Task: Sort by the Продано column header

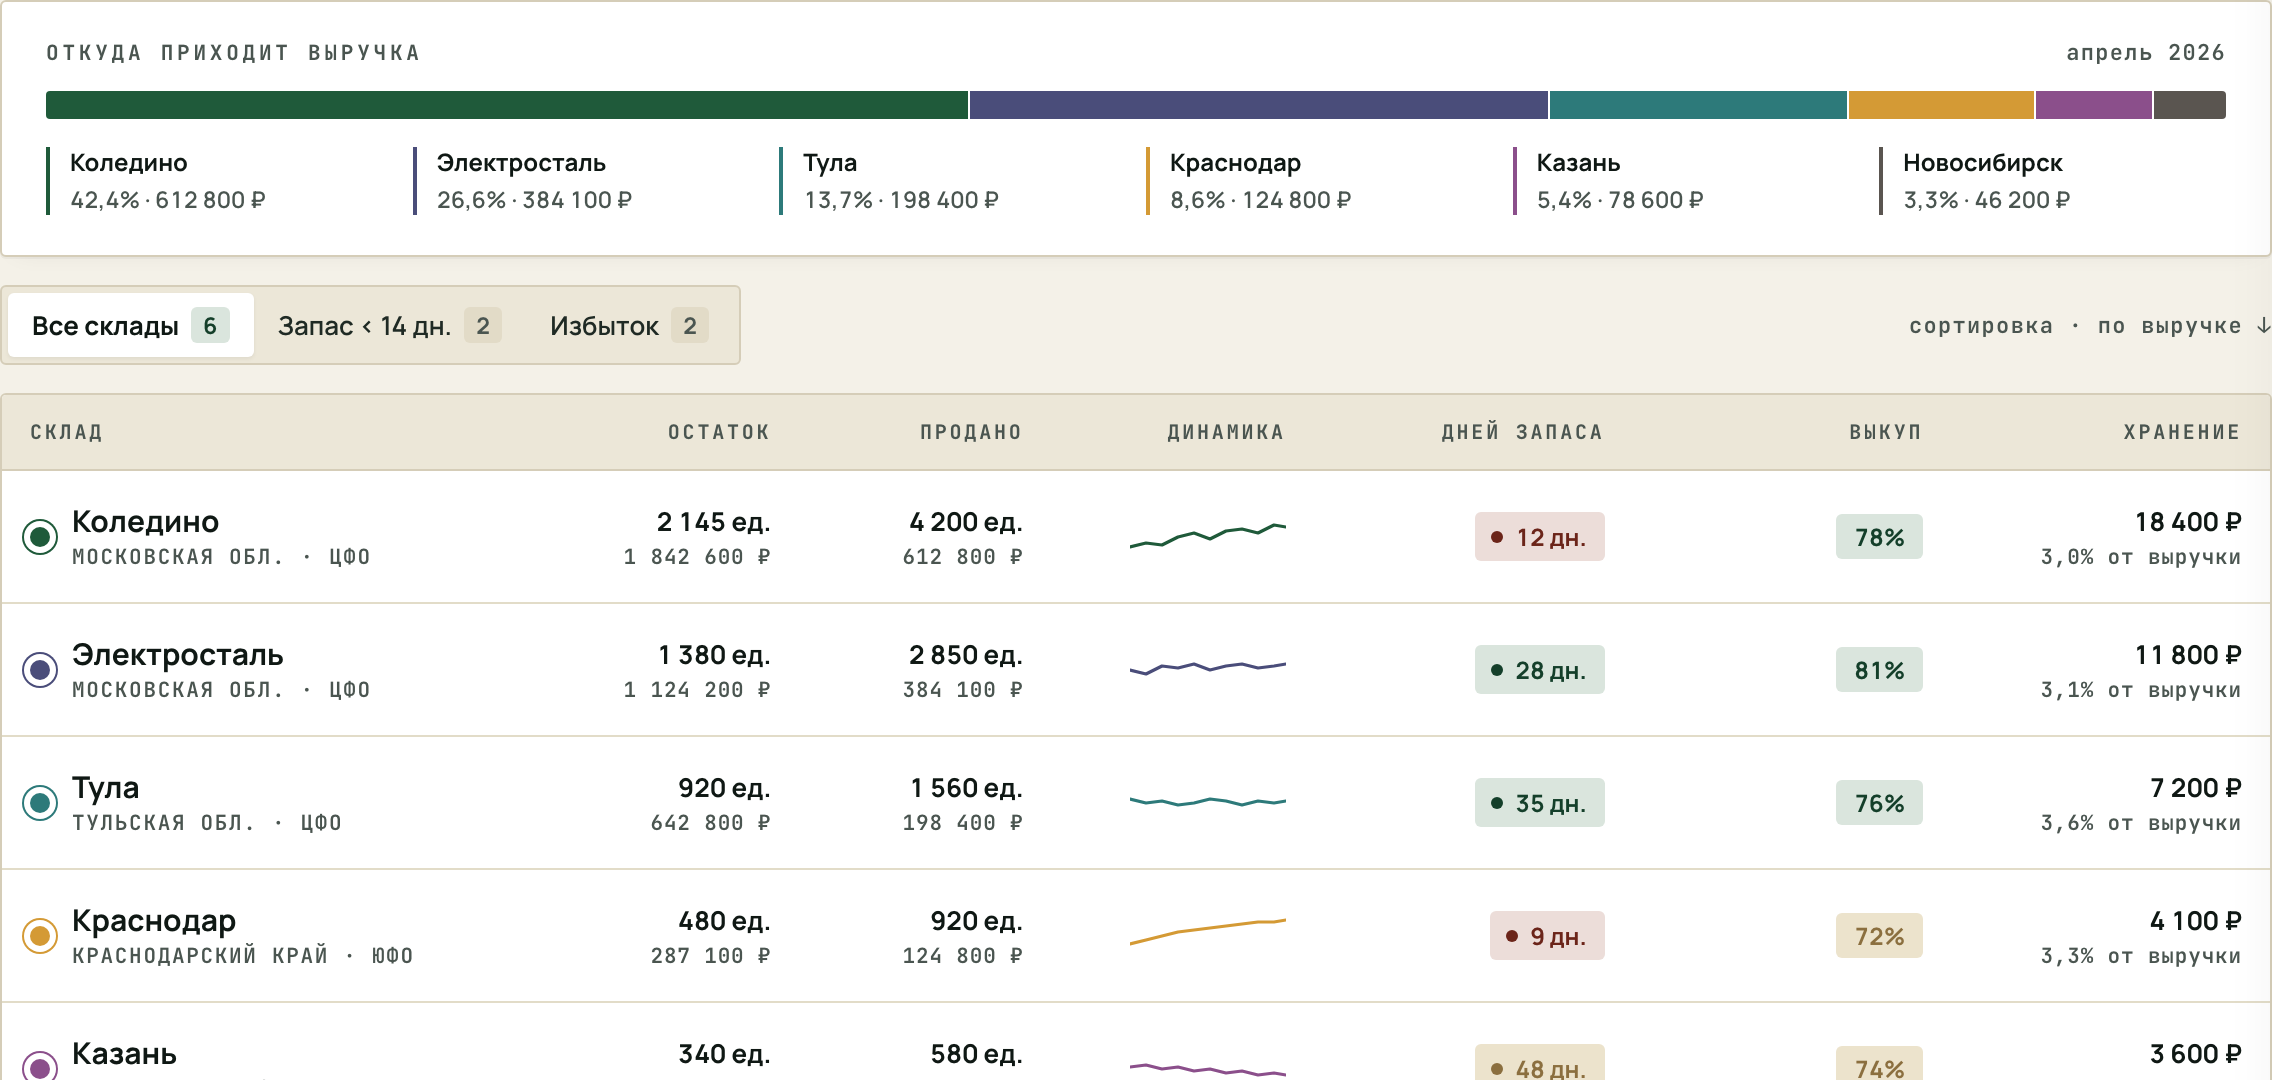Action: pos(971,432)
